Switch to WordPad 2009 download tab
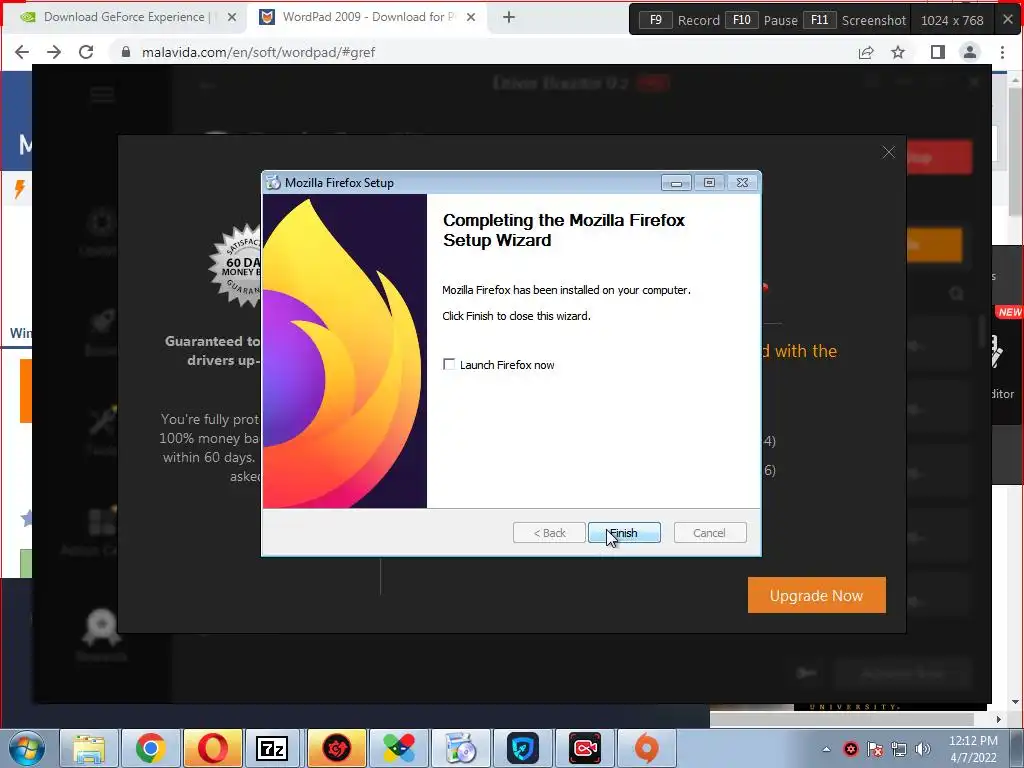Viewport: 1024px width, 768px height. coord(368,18)
